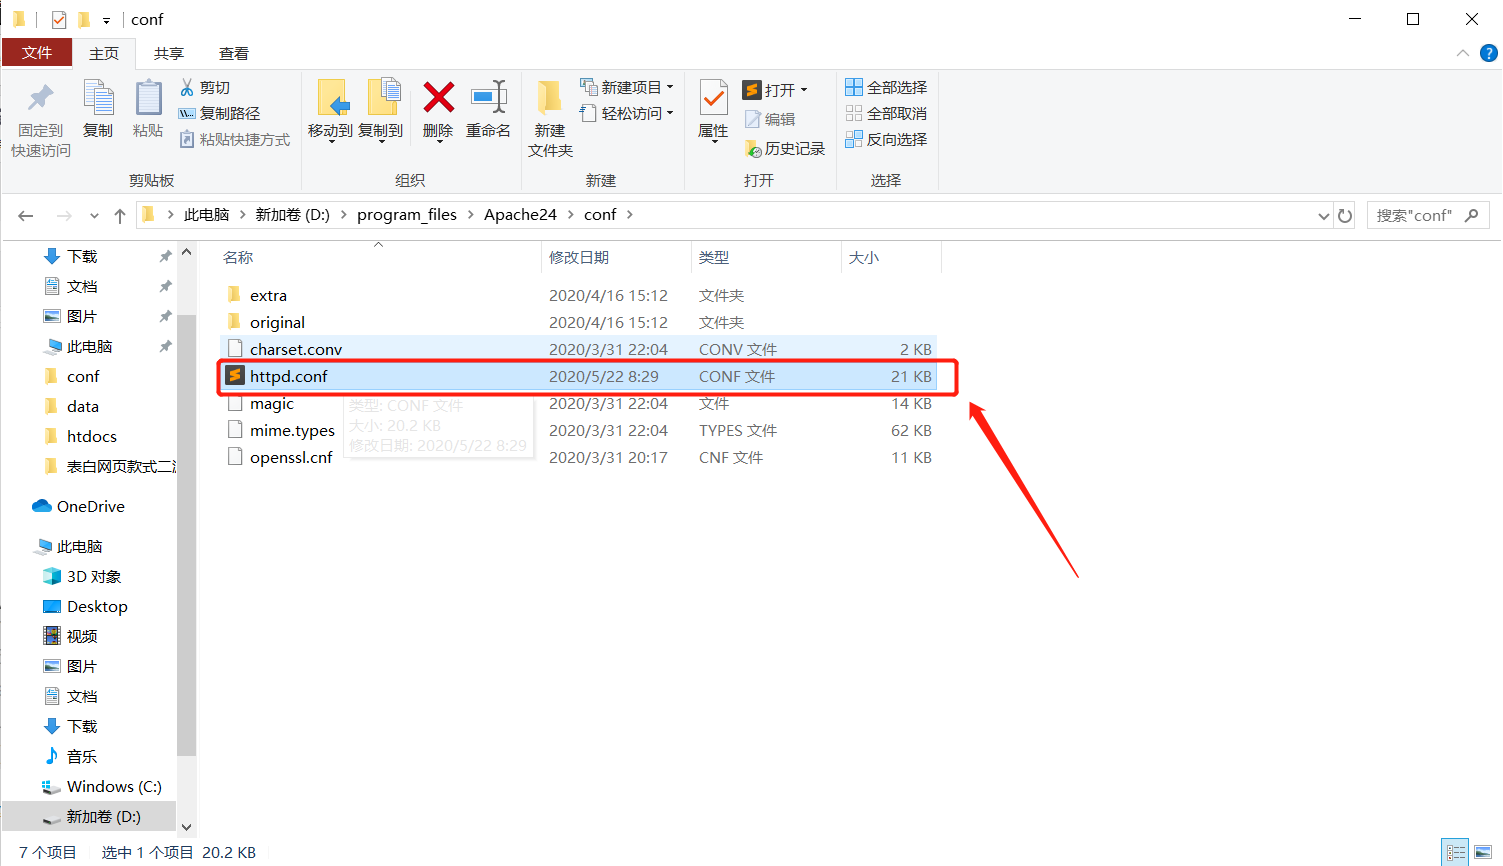Image resolution: width=1503 pixels, height=866 pixels.
Task: Click inside the 搜索 conf search box
Action: click(1420, 214)
